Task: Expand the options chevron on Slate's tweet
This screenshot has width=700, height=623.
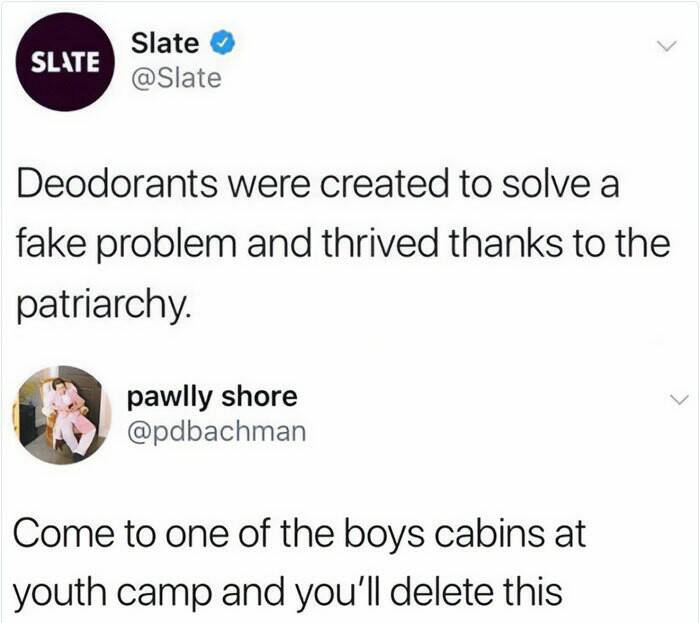Action: 667,46
